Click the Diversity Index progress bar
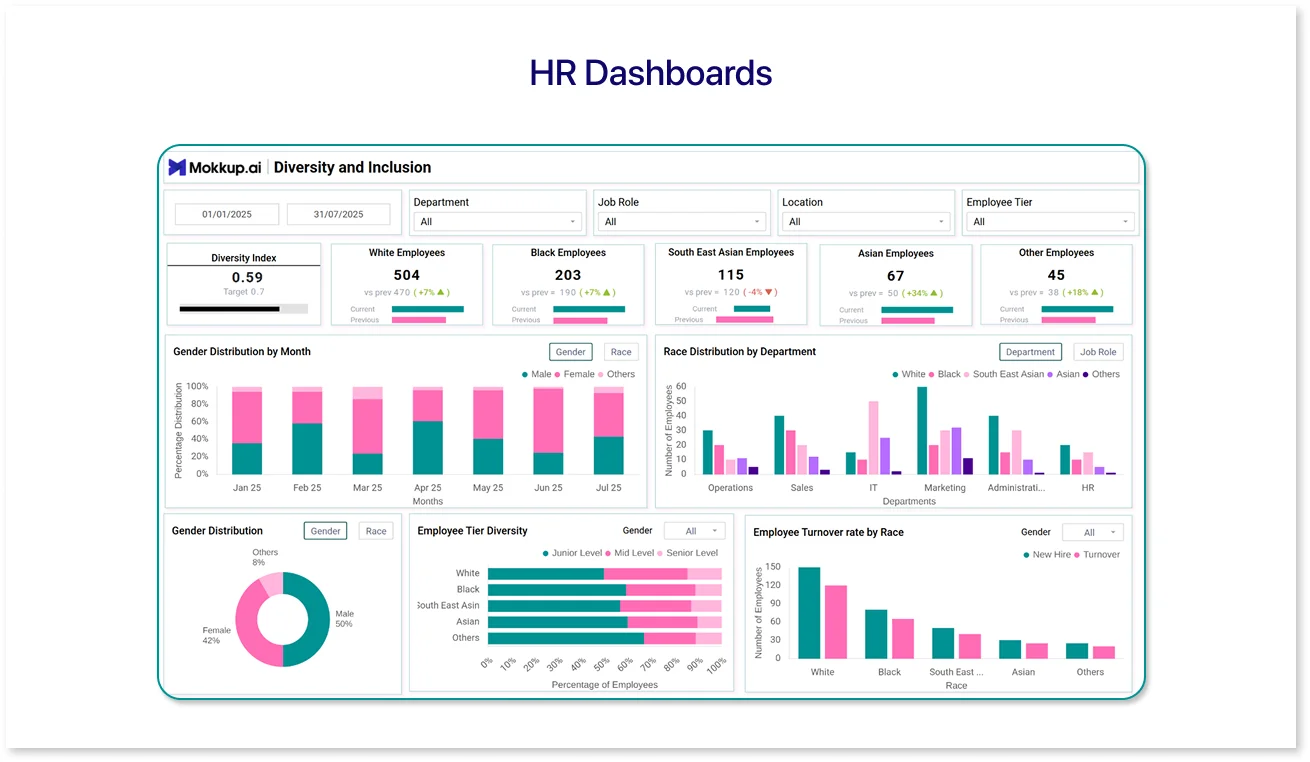1310x762 pixels. click(244, 309)
